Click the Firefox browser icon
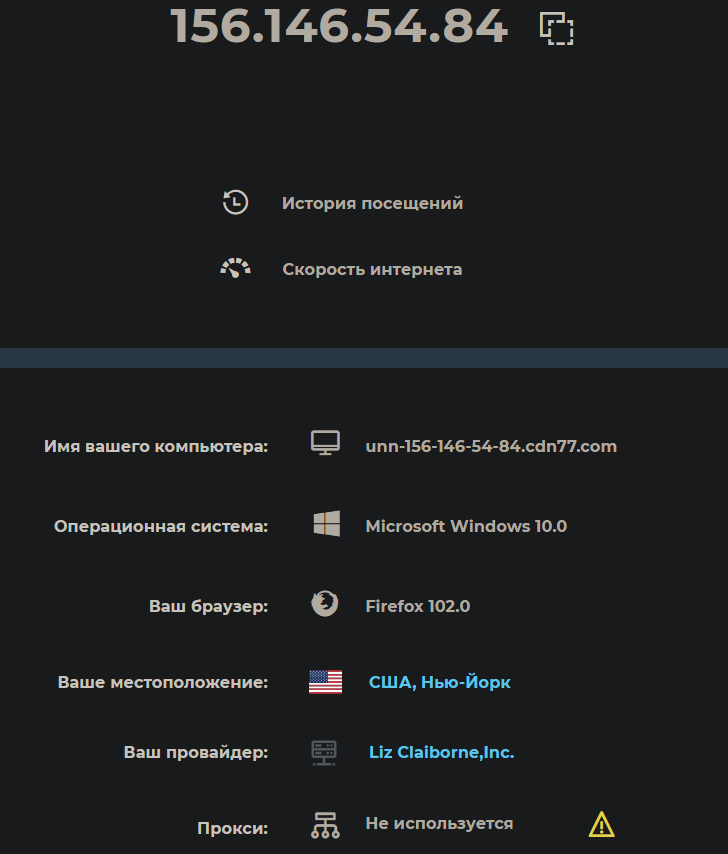 tap(325, 604)
